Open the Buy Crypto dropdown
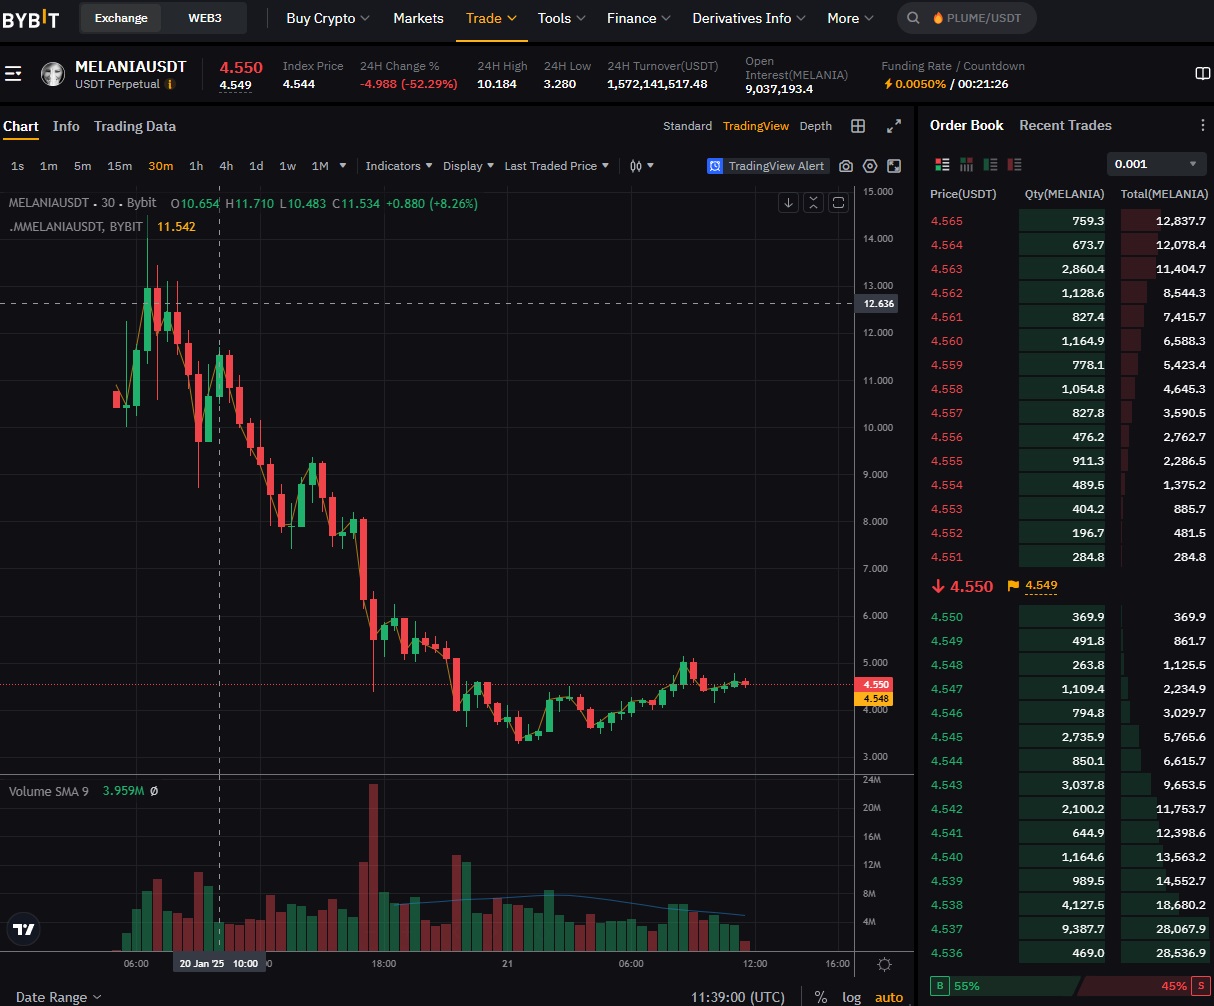This screenshot has height=1006, width=1214. pos(328,18)
